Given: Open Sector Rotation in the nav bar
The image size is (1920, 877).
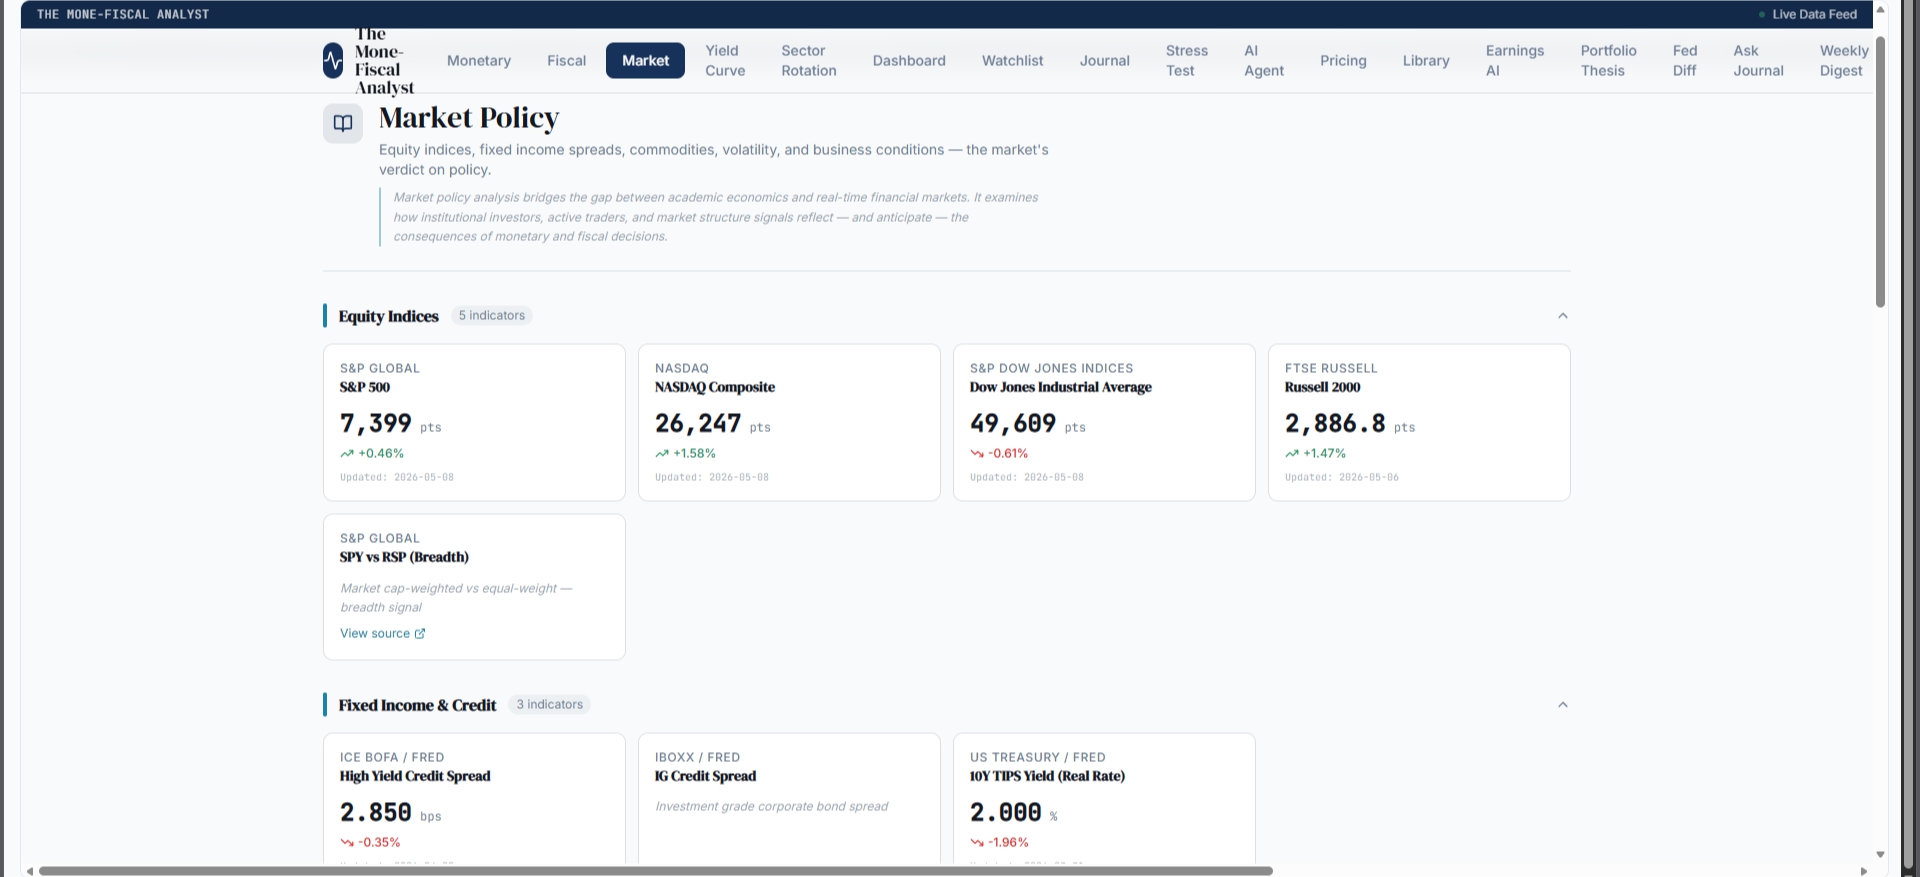Looking at the screenshot, I should (x=809, y=61).
